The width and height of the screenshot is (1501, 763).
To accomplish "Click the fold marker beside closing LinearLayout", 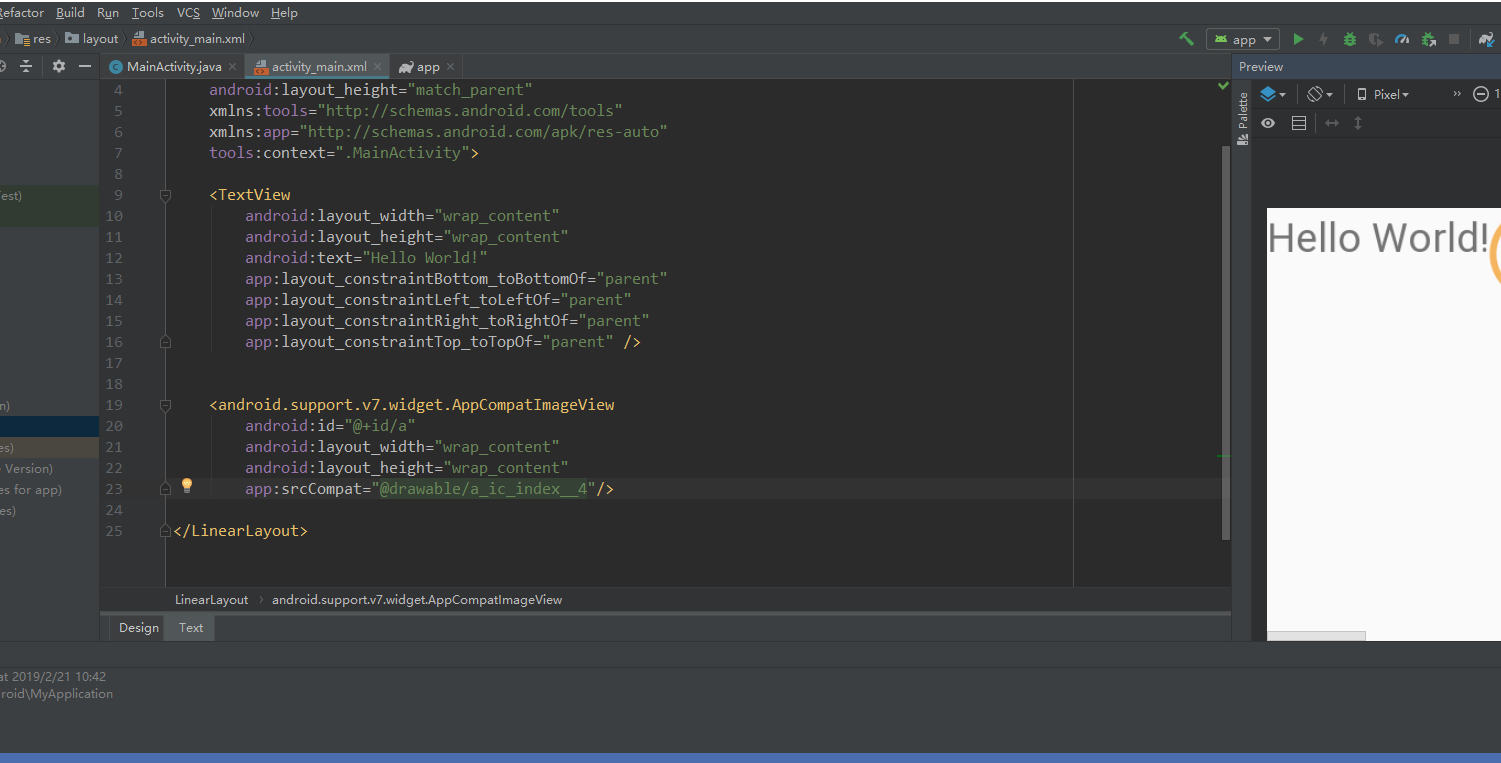I will click(166, 531).
